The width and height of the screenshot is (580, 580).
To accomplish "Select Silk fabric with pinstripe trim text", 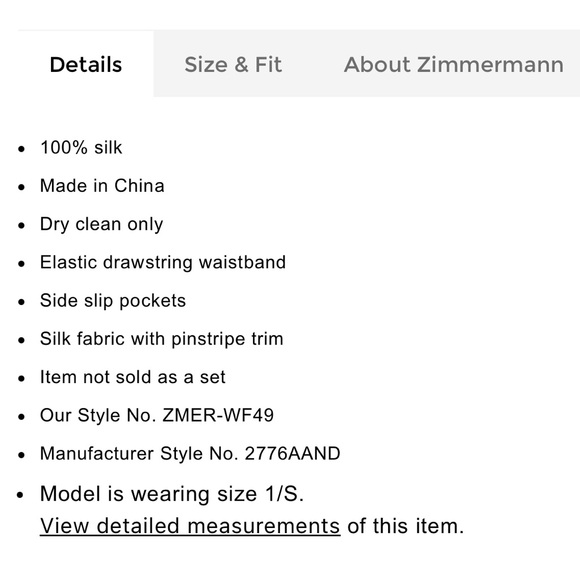I will (162, 339).
